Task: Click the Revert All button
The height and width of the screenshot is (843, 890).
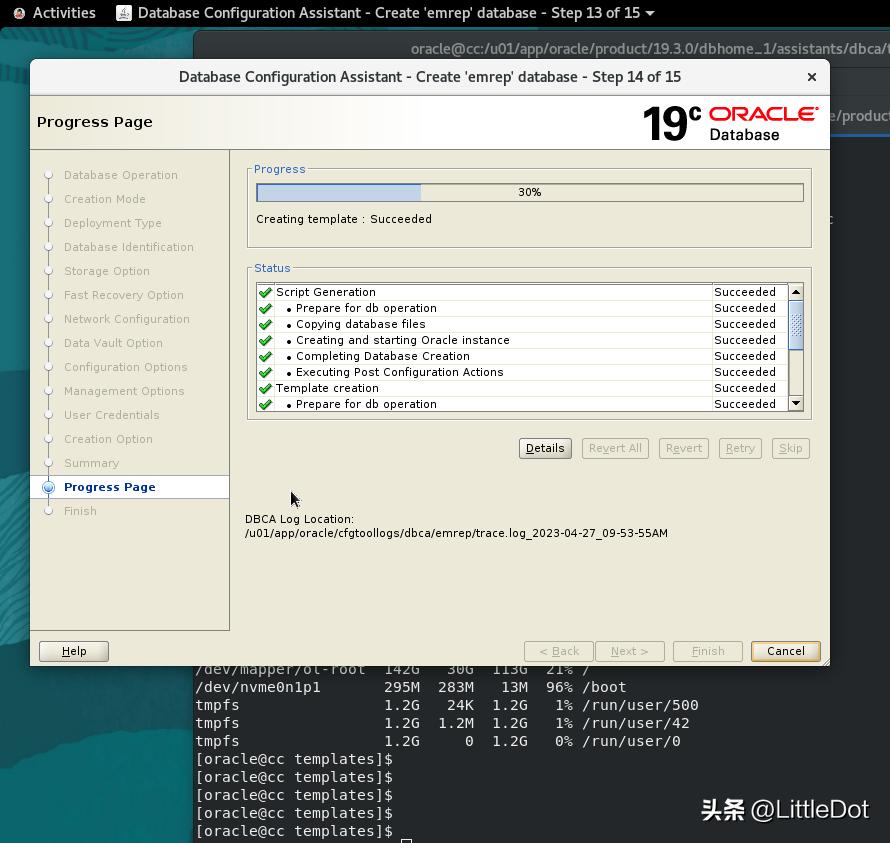Action: (x=615, y=448)
